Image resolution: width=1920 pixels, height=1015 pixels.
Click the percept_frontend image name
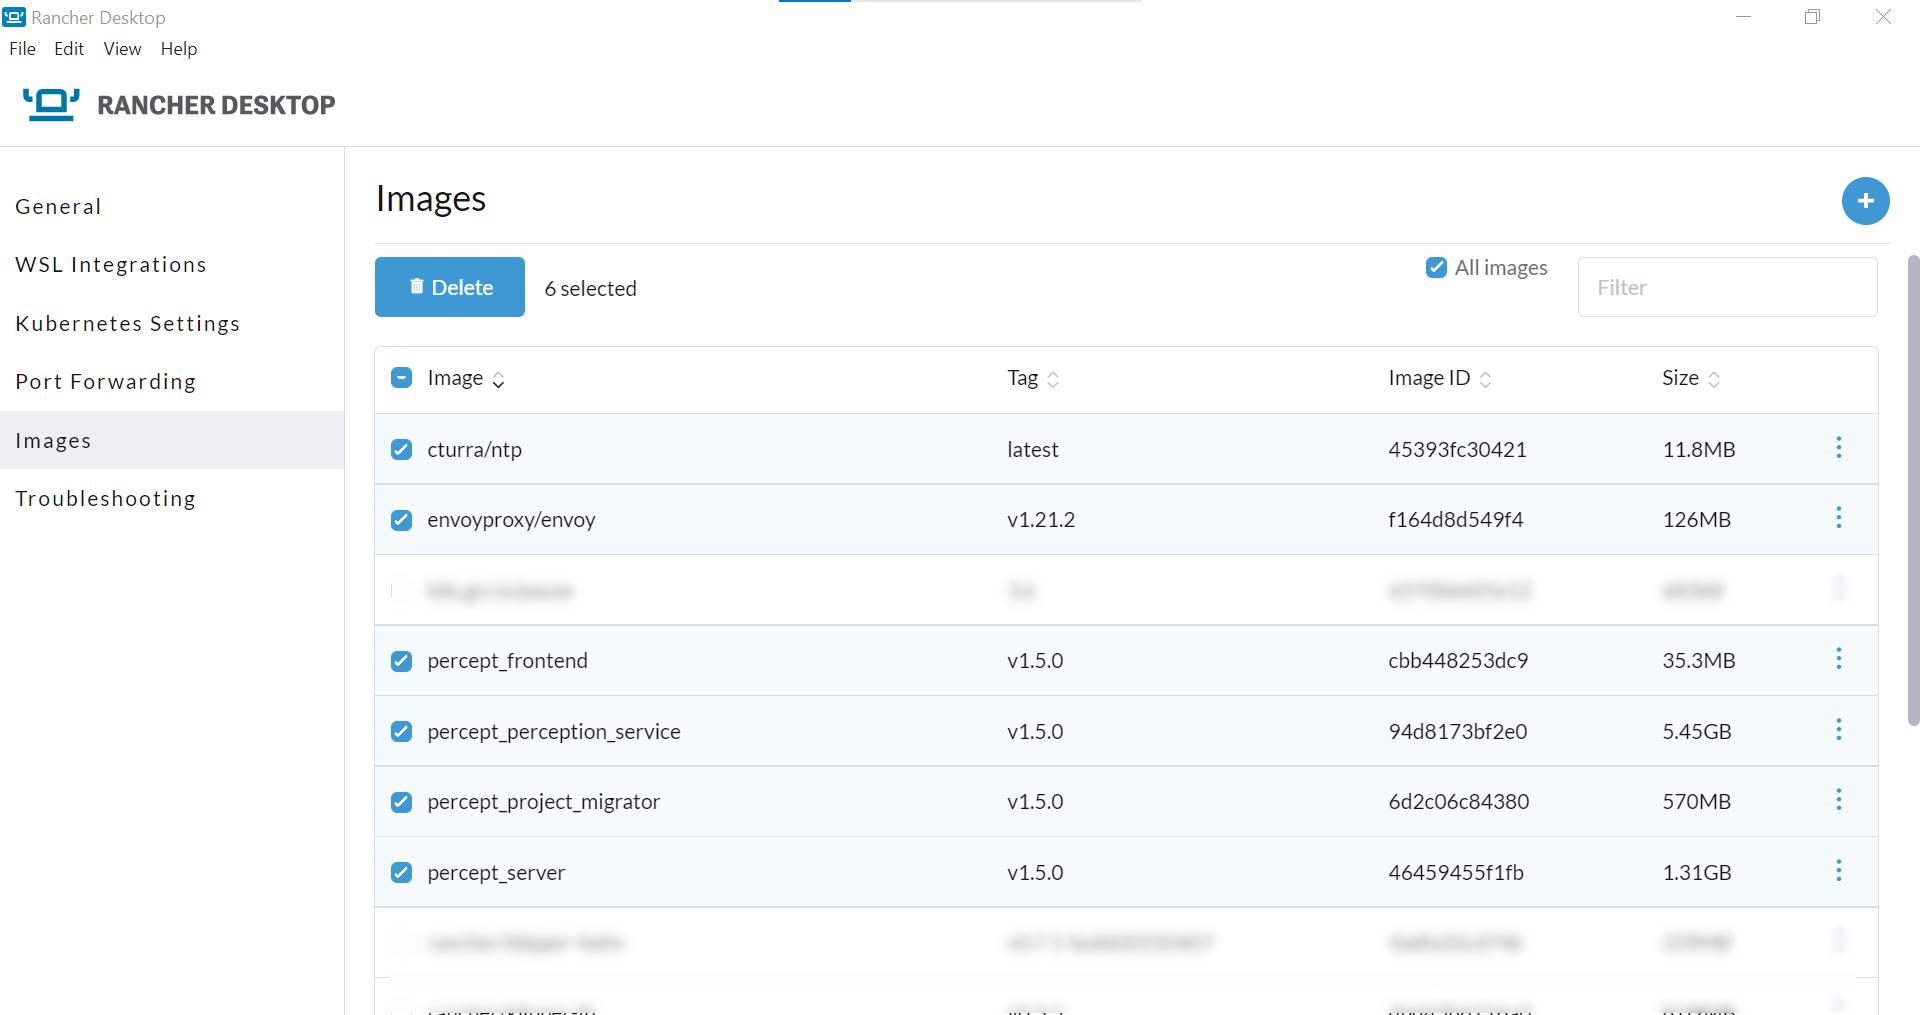click(507, 661)
